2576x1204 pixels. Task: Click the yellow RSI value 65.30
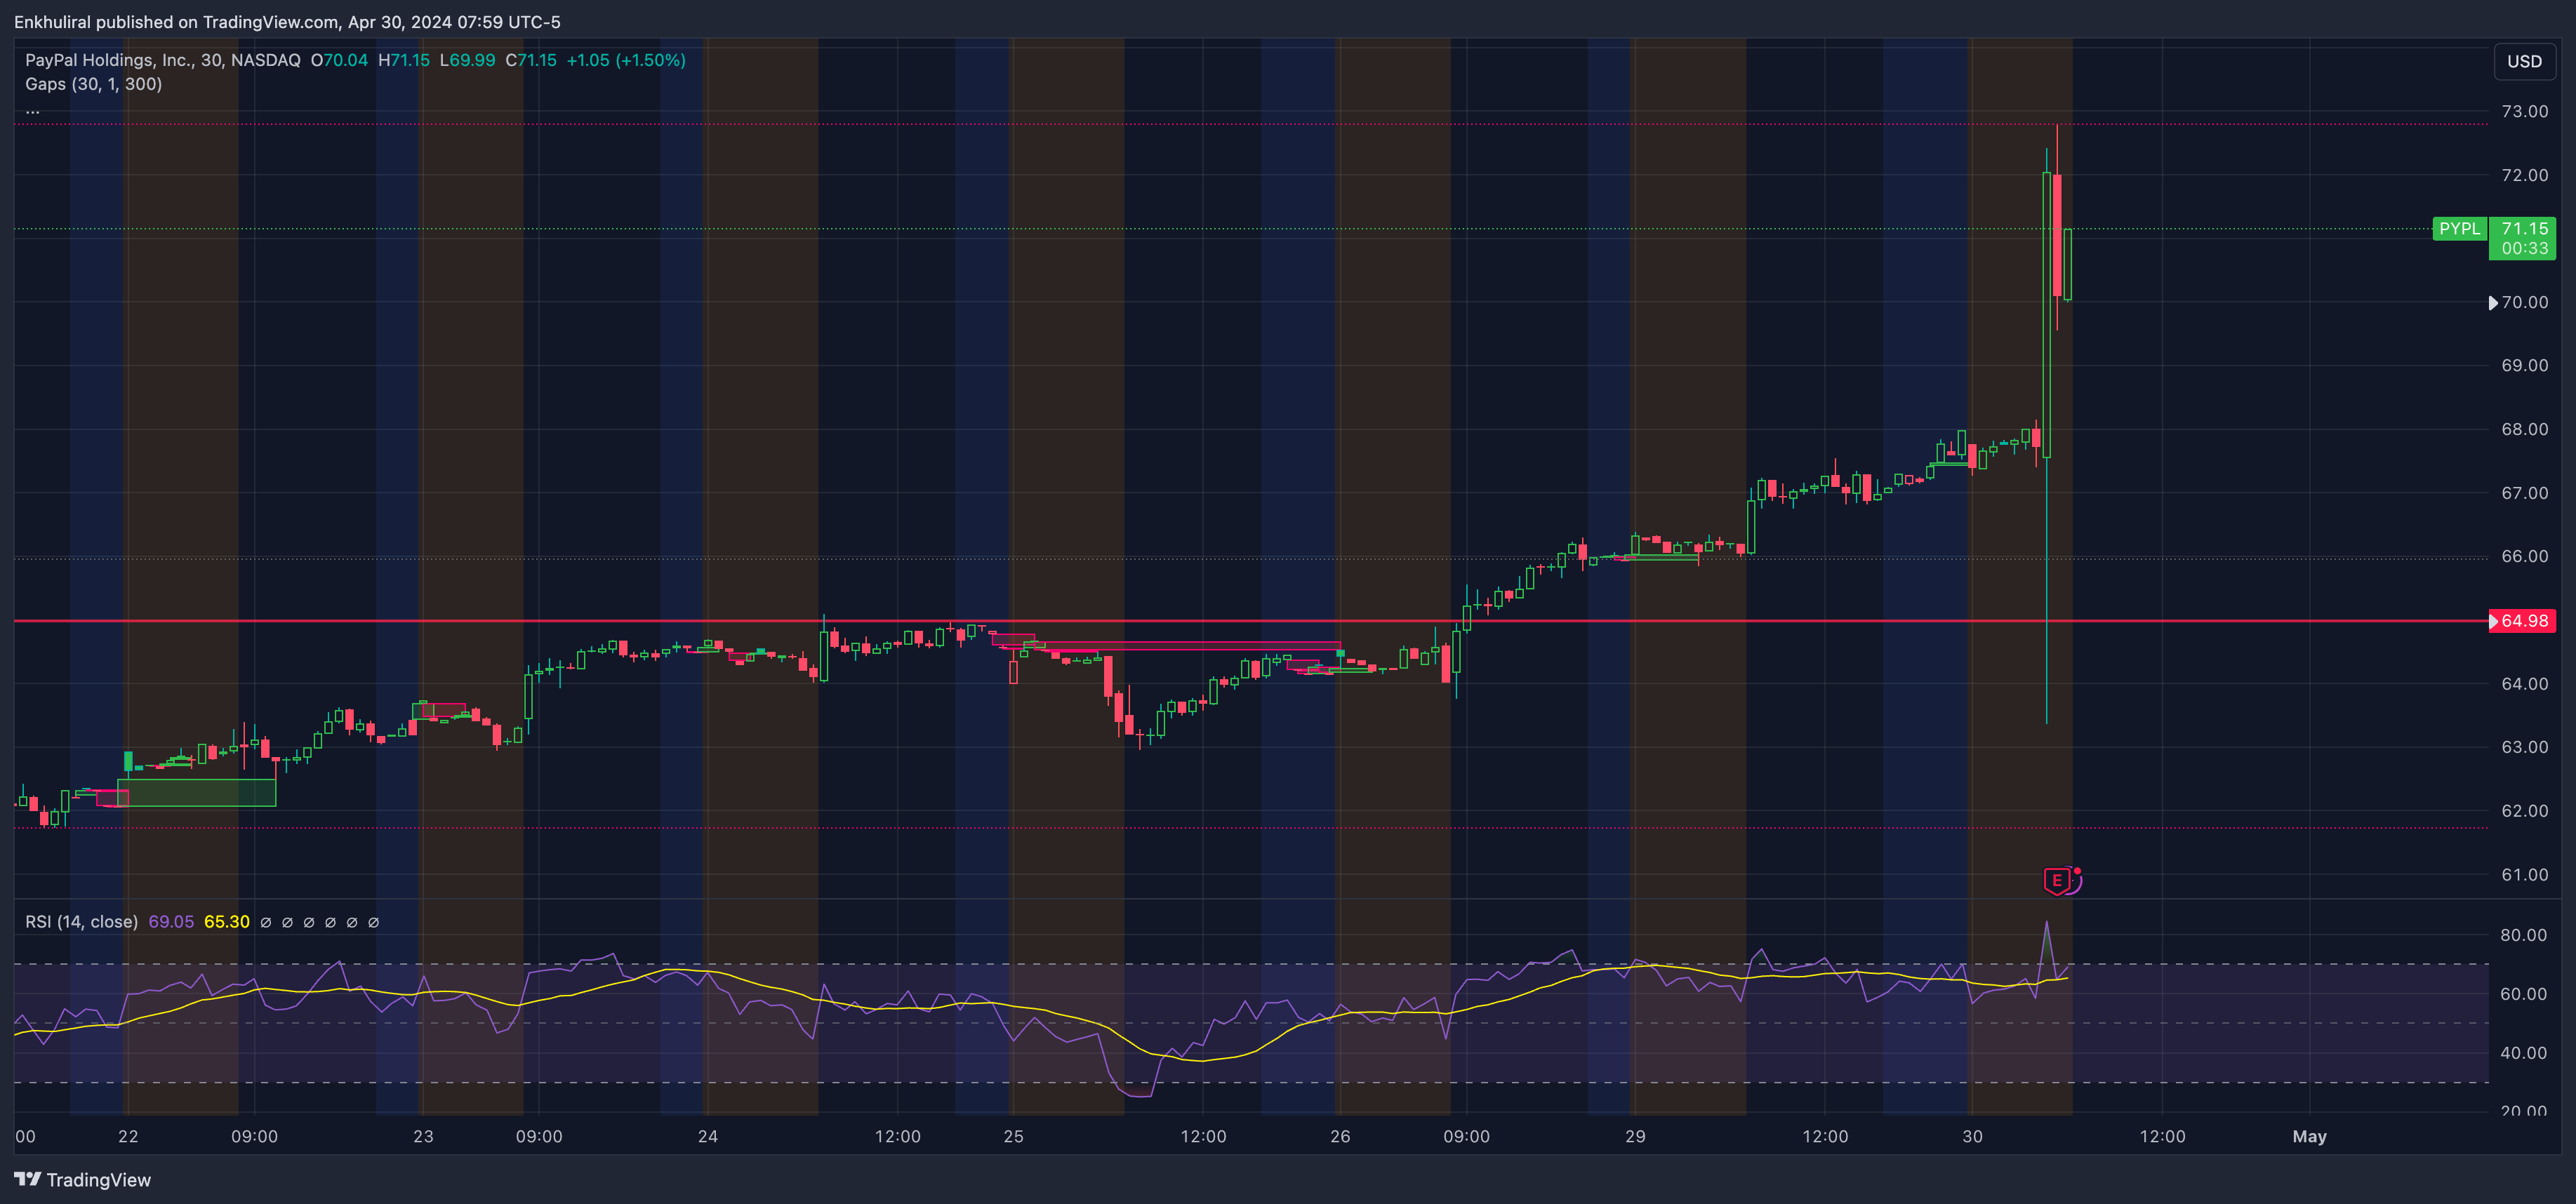pos(227,922)
